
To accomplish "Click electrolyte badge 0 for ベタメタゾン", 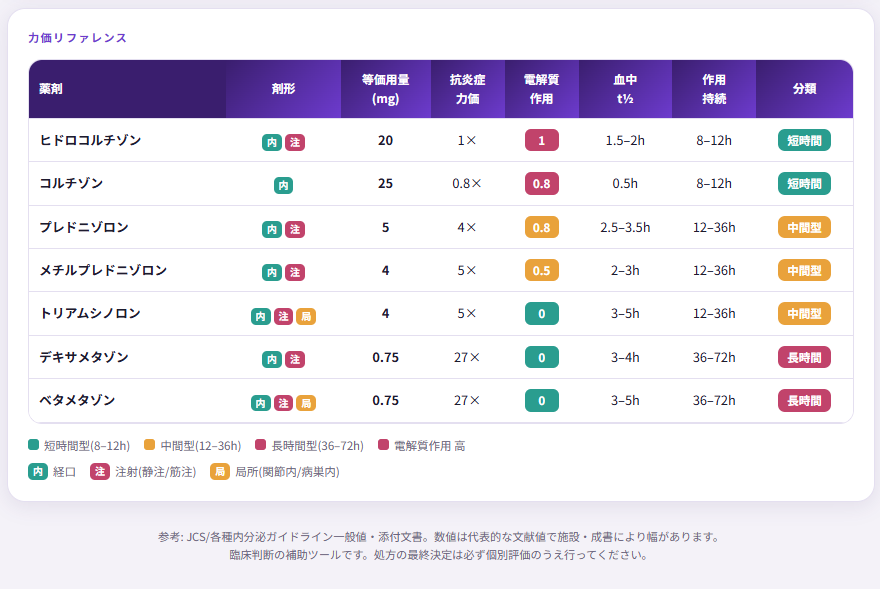I will pos(542,400).
